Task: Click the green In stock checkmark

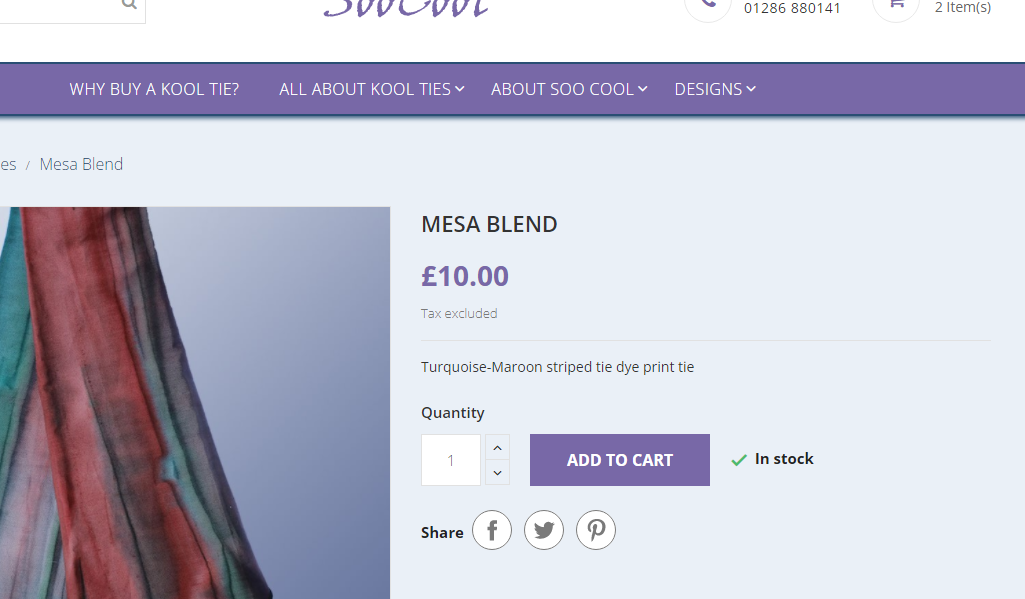Action: 739,460
